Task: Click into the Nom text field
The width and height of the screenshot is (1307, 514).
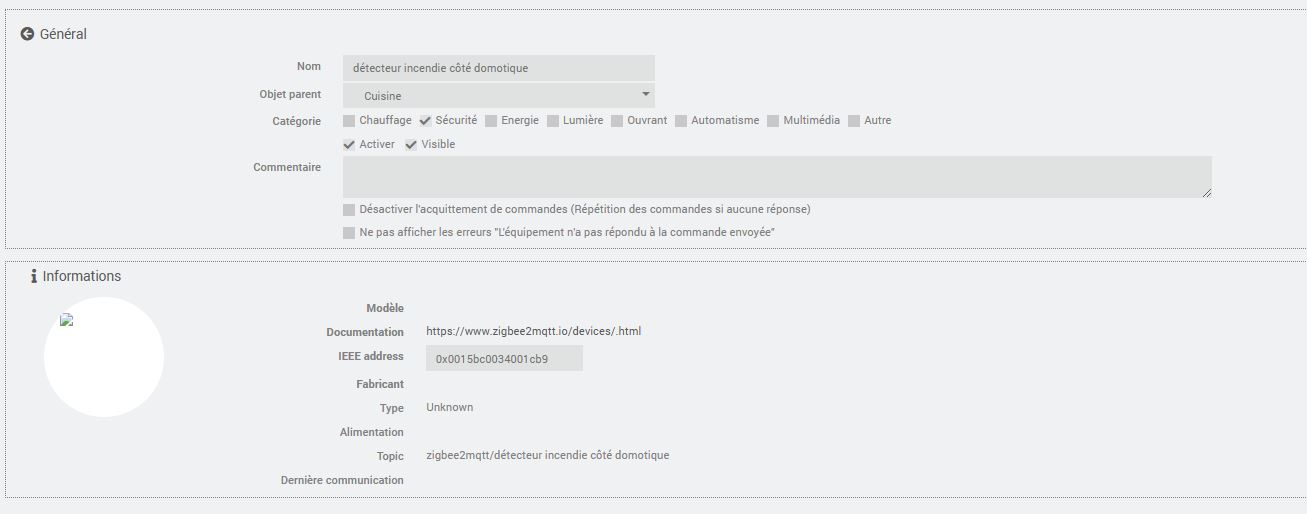Action: [498, 68]
